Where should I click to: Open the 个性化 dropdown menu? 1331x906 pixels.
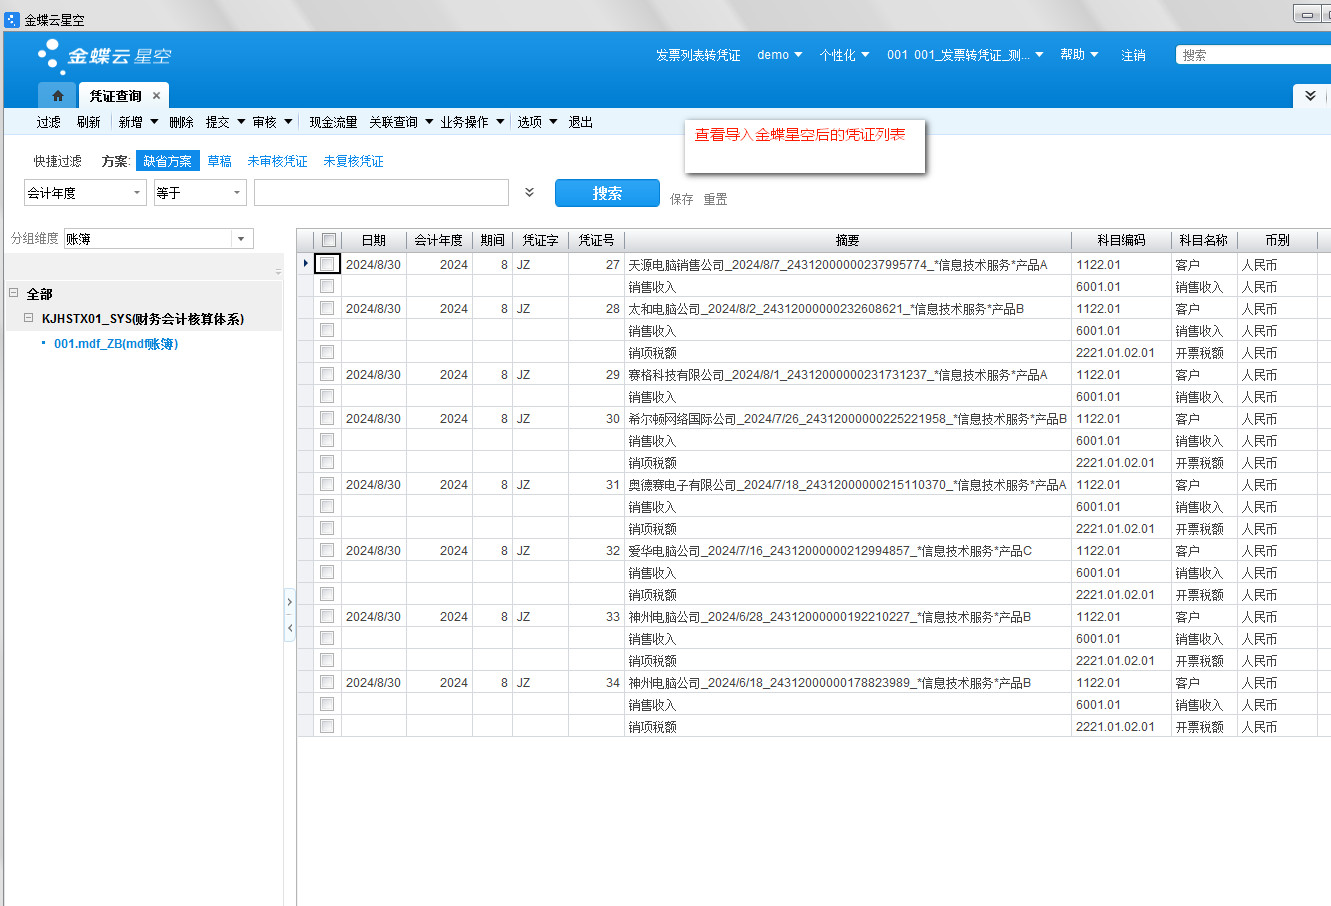844,55
